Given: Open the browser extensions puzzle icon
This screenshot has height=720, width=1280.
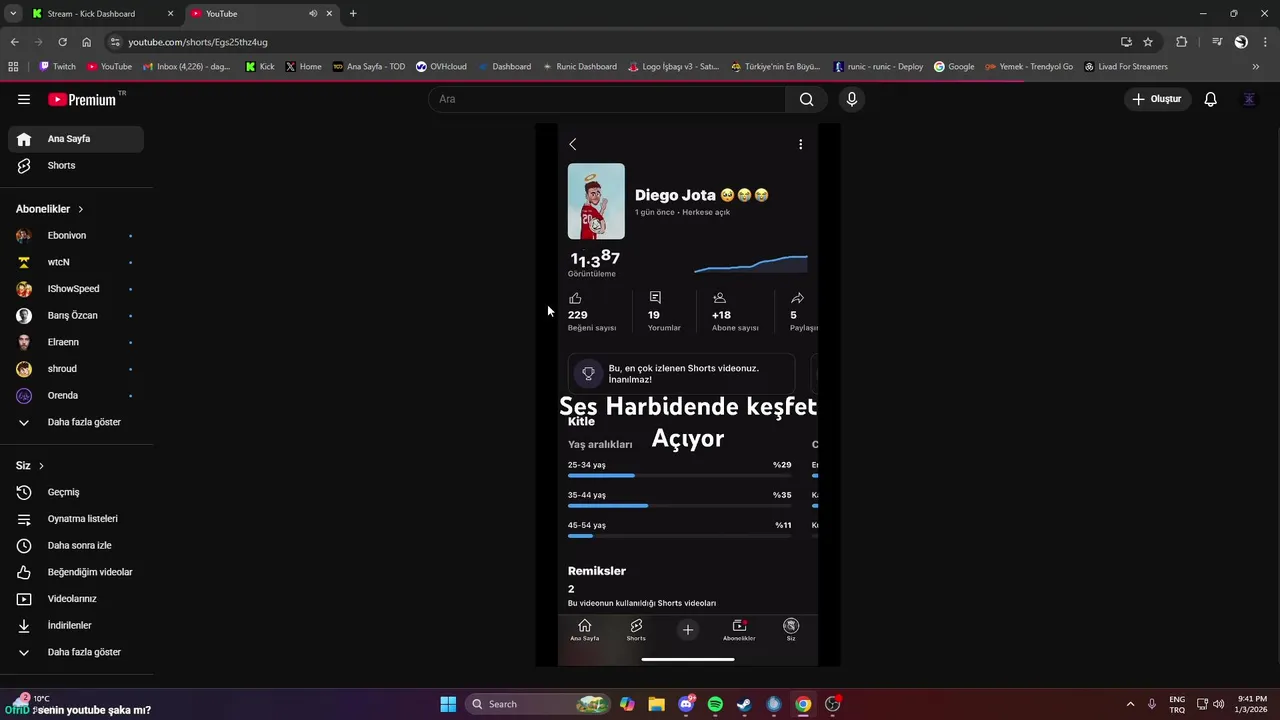Looking at the screenshot, I should click(x=1182, y=42).
